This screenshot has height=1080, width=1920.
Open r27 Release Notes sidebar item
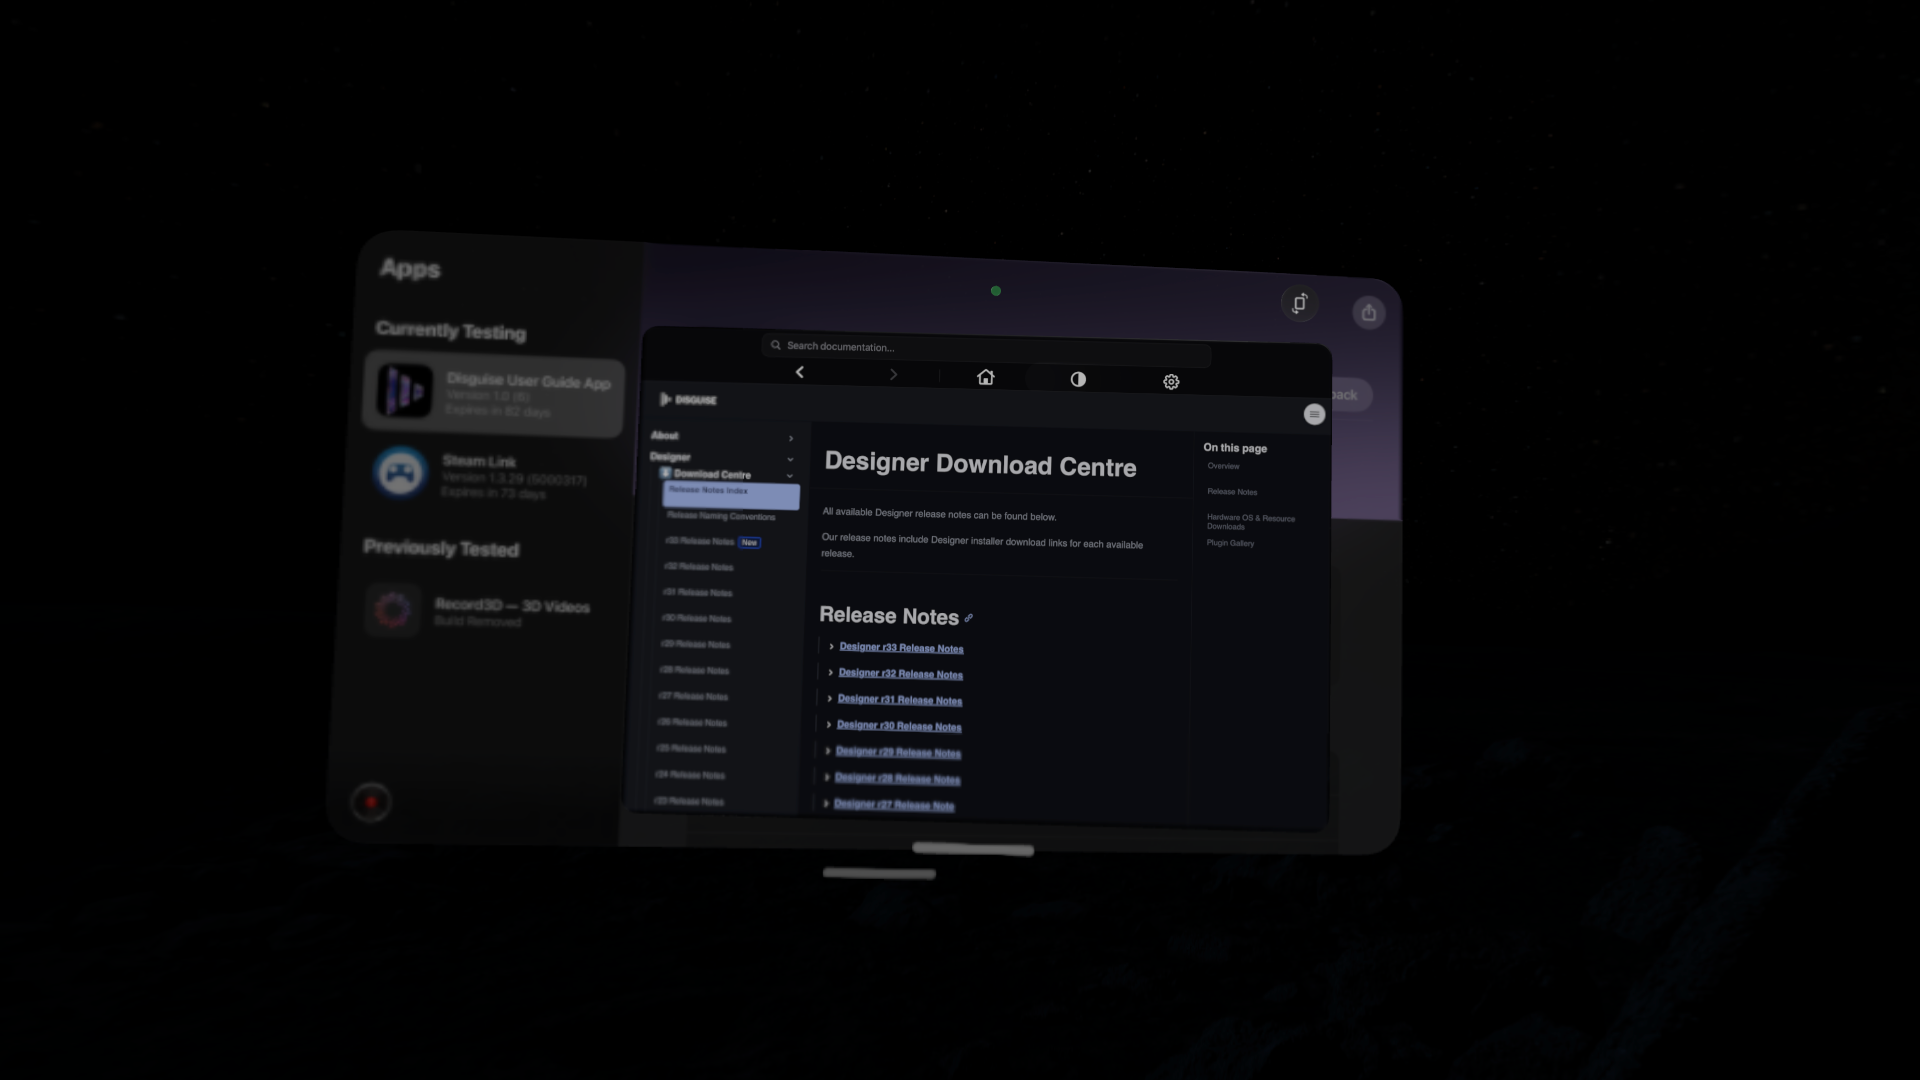(692, 696)
